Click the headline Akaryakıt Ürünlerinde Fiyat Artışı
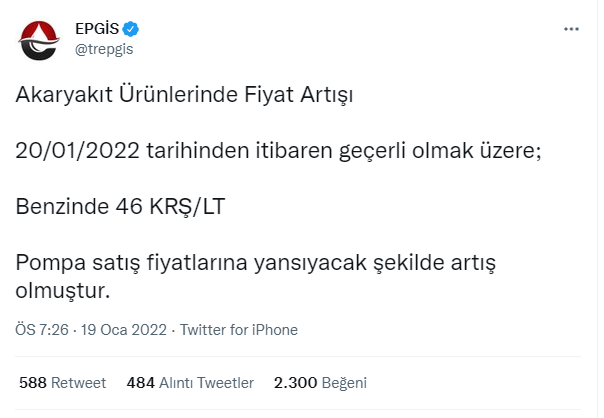604x418 pixels. click(186, 96)
